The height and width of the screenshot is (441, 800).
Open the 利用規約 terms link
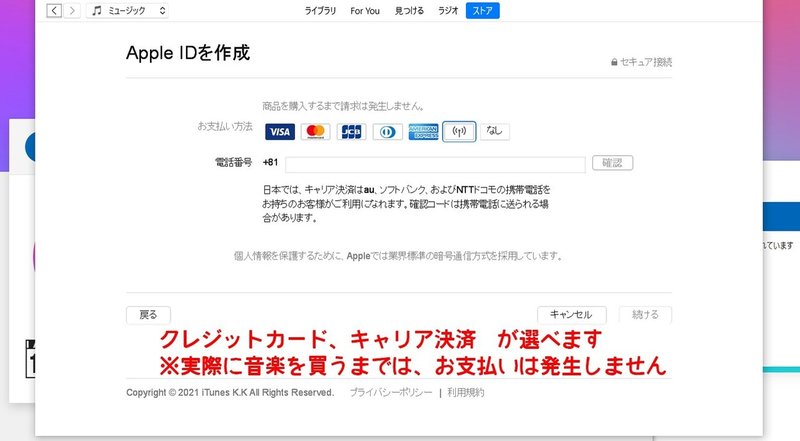(466, 393)
